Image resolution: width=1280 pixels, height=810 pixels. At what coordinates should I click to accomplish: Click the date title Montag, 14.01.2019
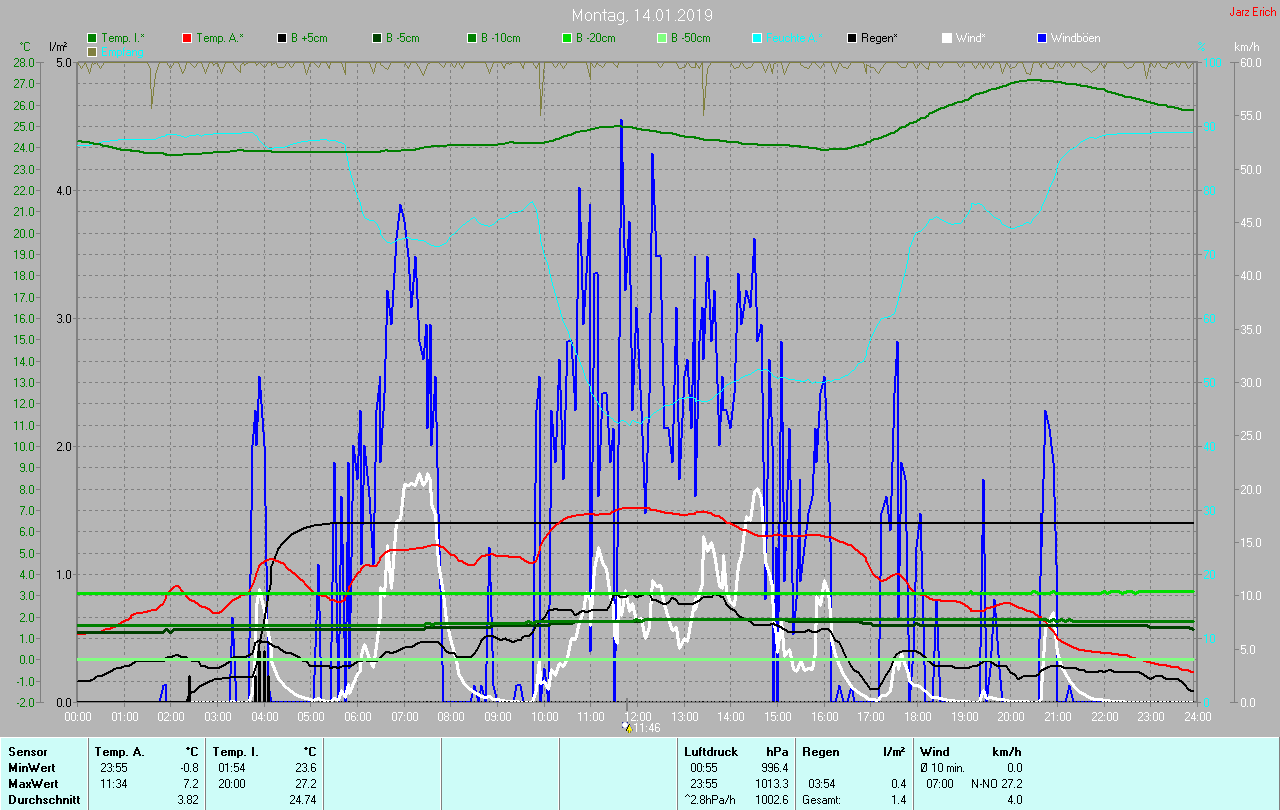tap(639, 15)
